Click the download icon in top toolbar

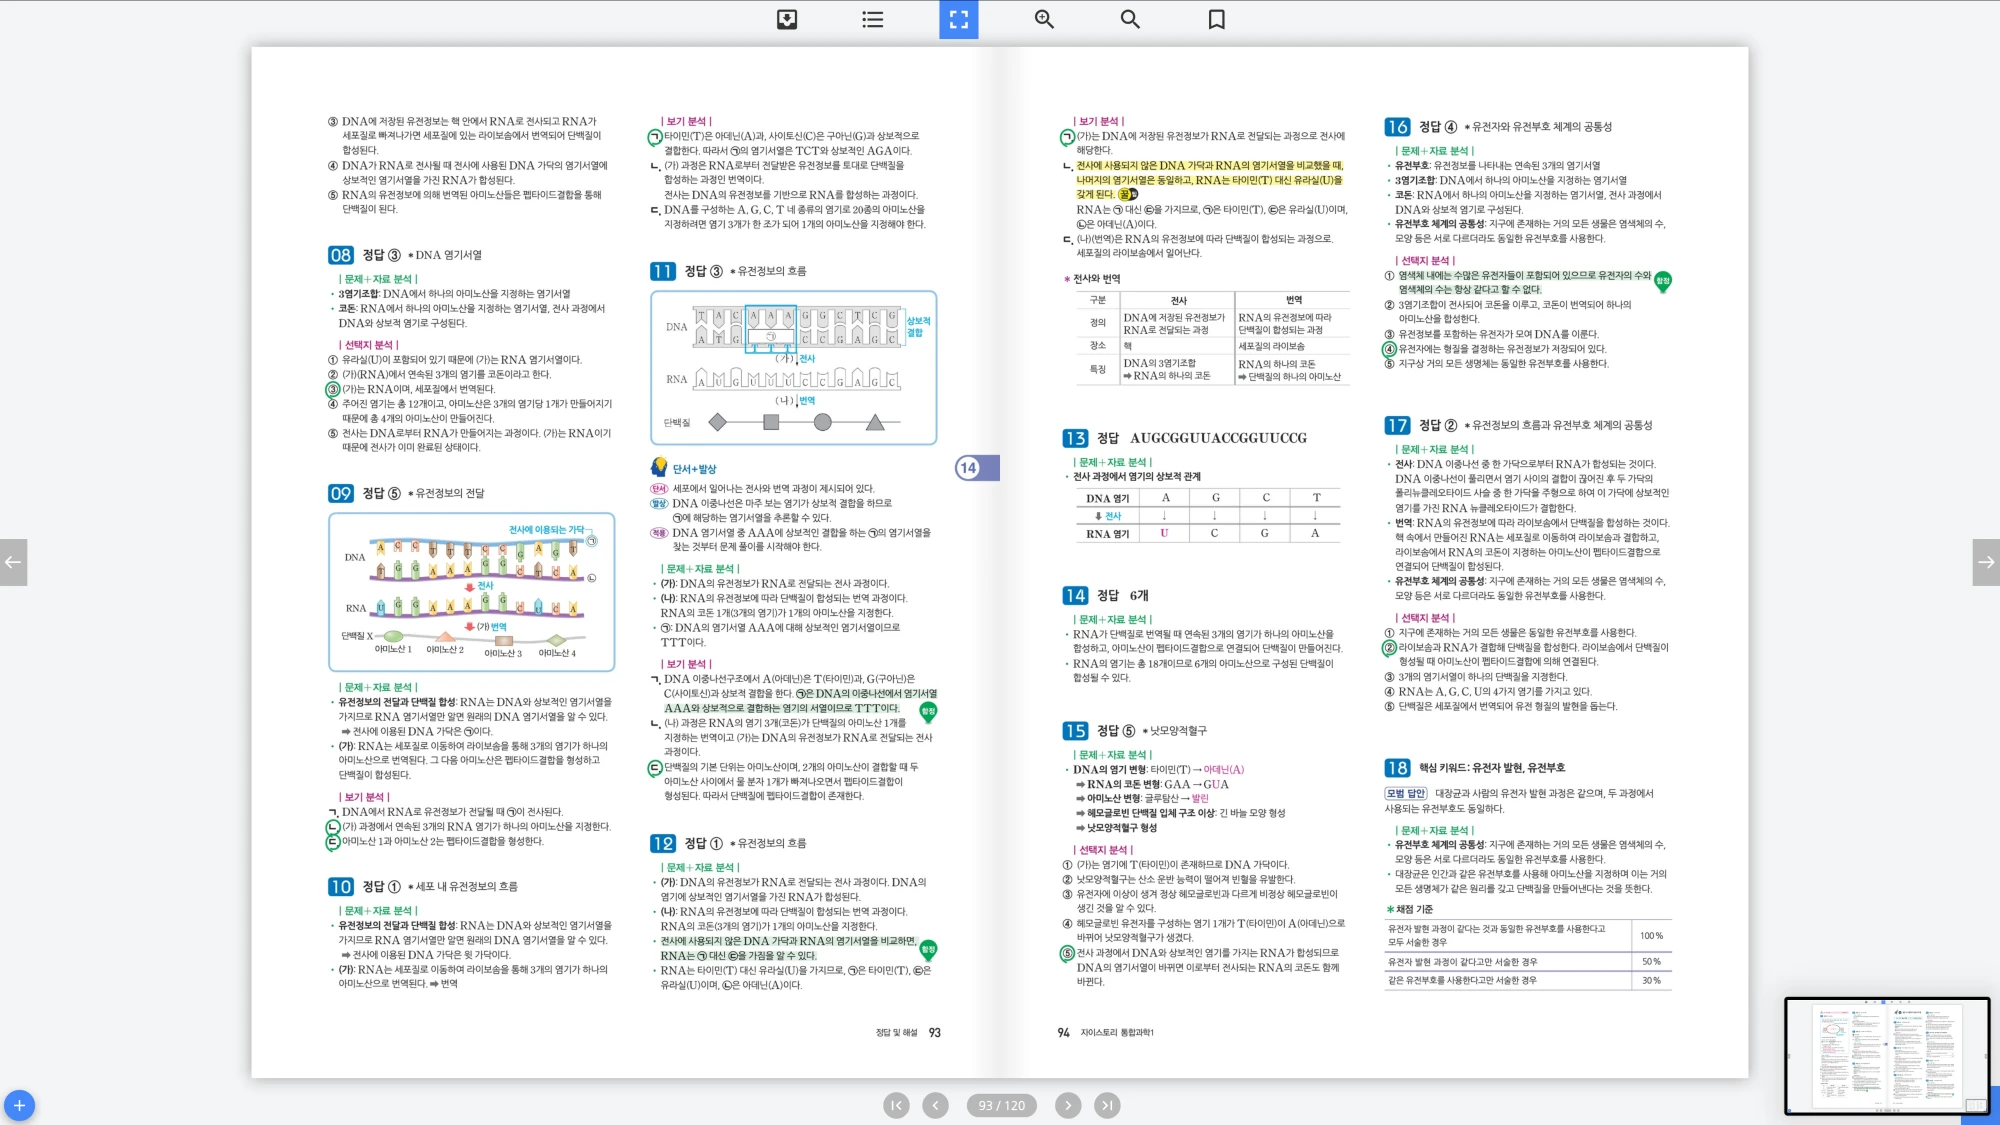tap(787, 19)
